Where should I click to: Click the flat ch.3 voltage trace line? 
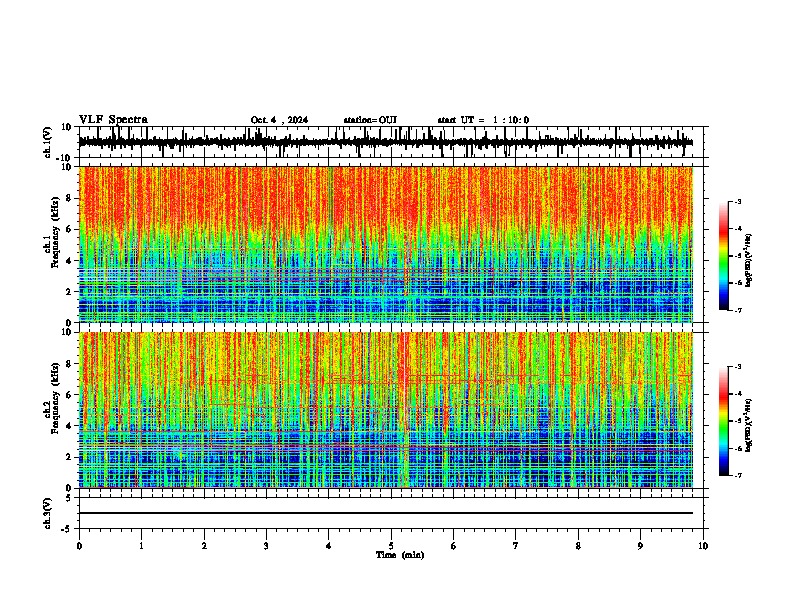[x=386, y=513]
